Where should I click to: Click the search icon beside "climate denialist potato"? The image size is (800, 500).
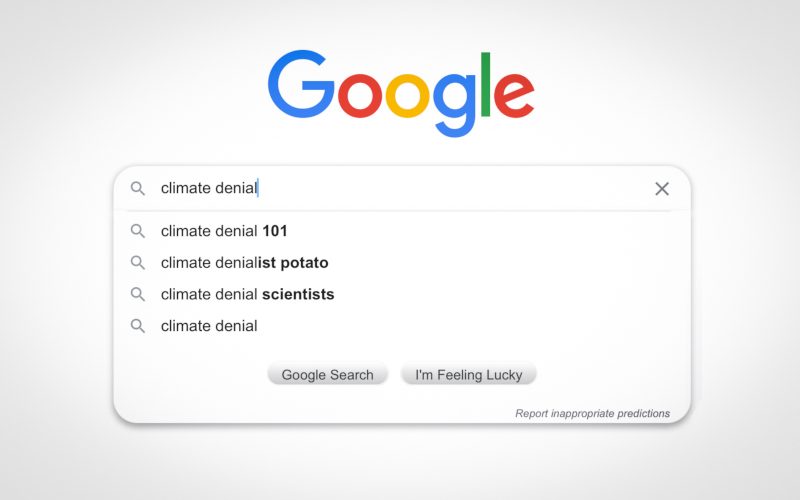point(138,263)
